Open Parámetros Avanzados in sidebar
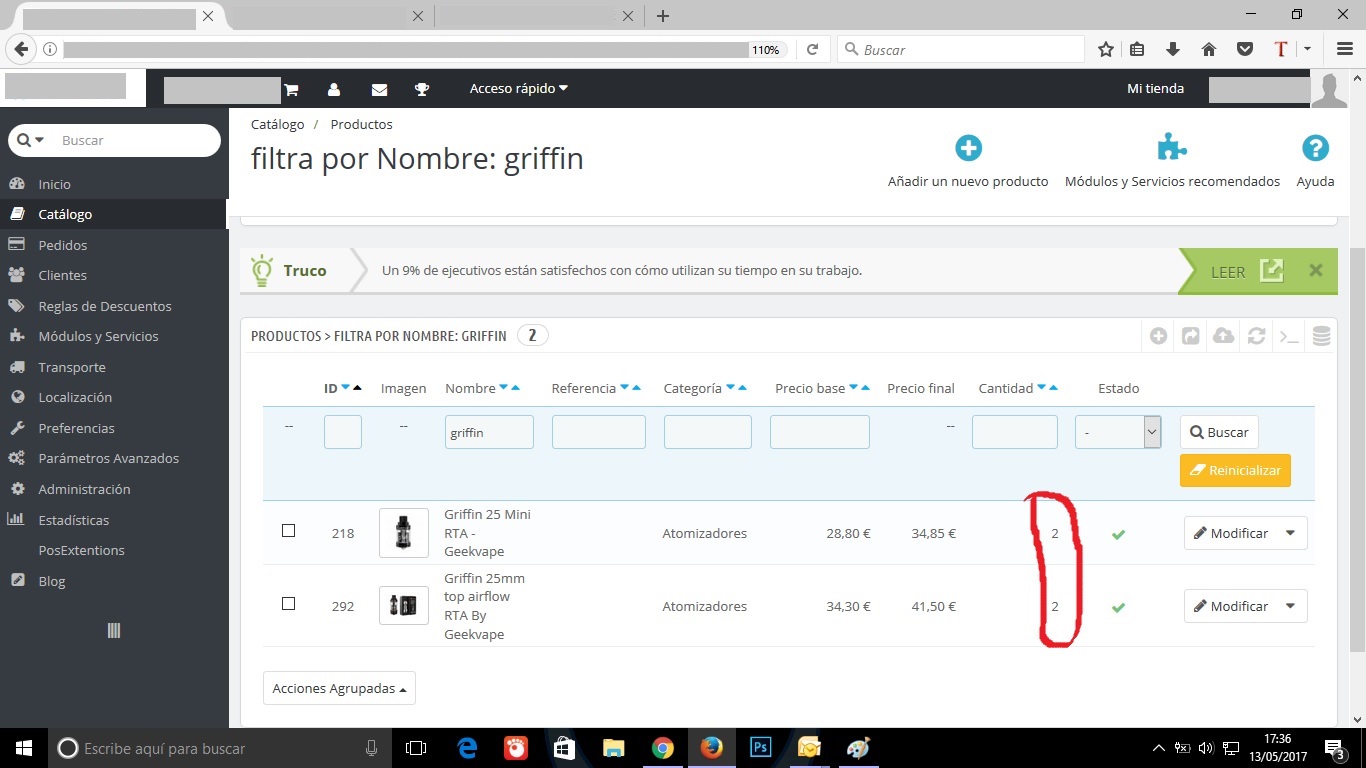This screenshot has height=768, width=1366. pos(108,458)
